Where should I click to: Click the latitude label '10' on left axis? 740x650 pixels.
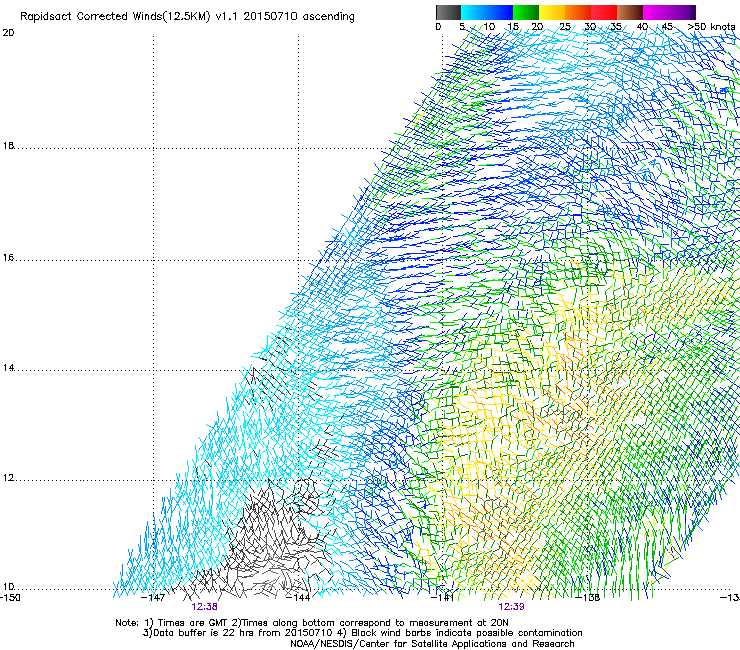(x=8, y=587)
